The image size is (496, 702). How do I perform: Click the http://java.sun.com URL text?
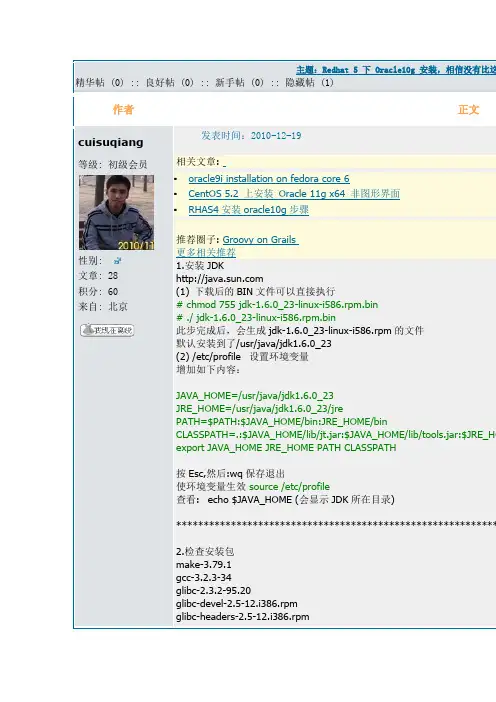click(219, 278)
